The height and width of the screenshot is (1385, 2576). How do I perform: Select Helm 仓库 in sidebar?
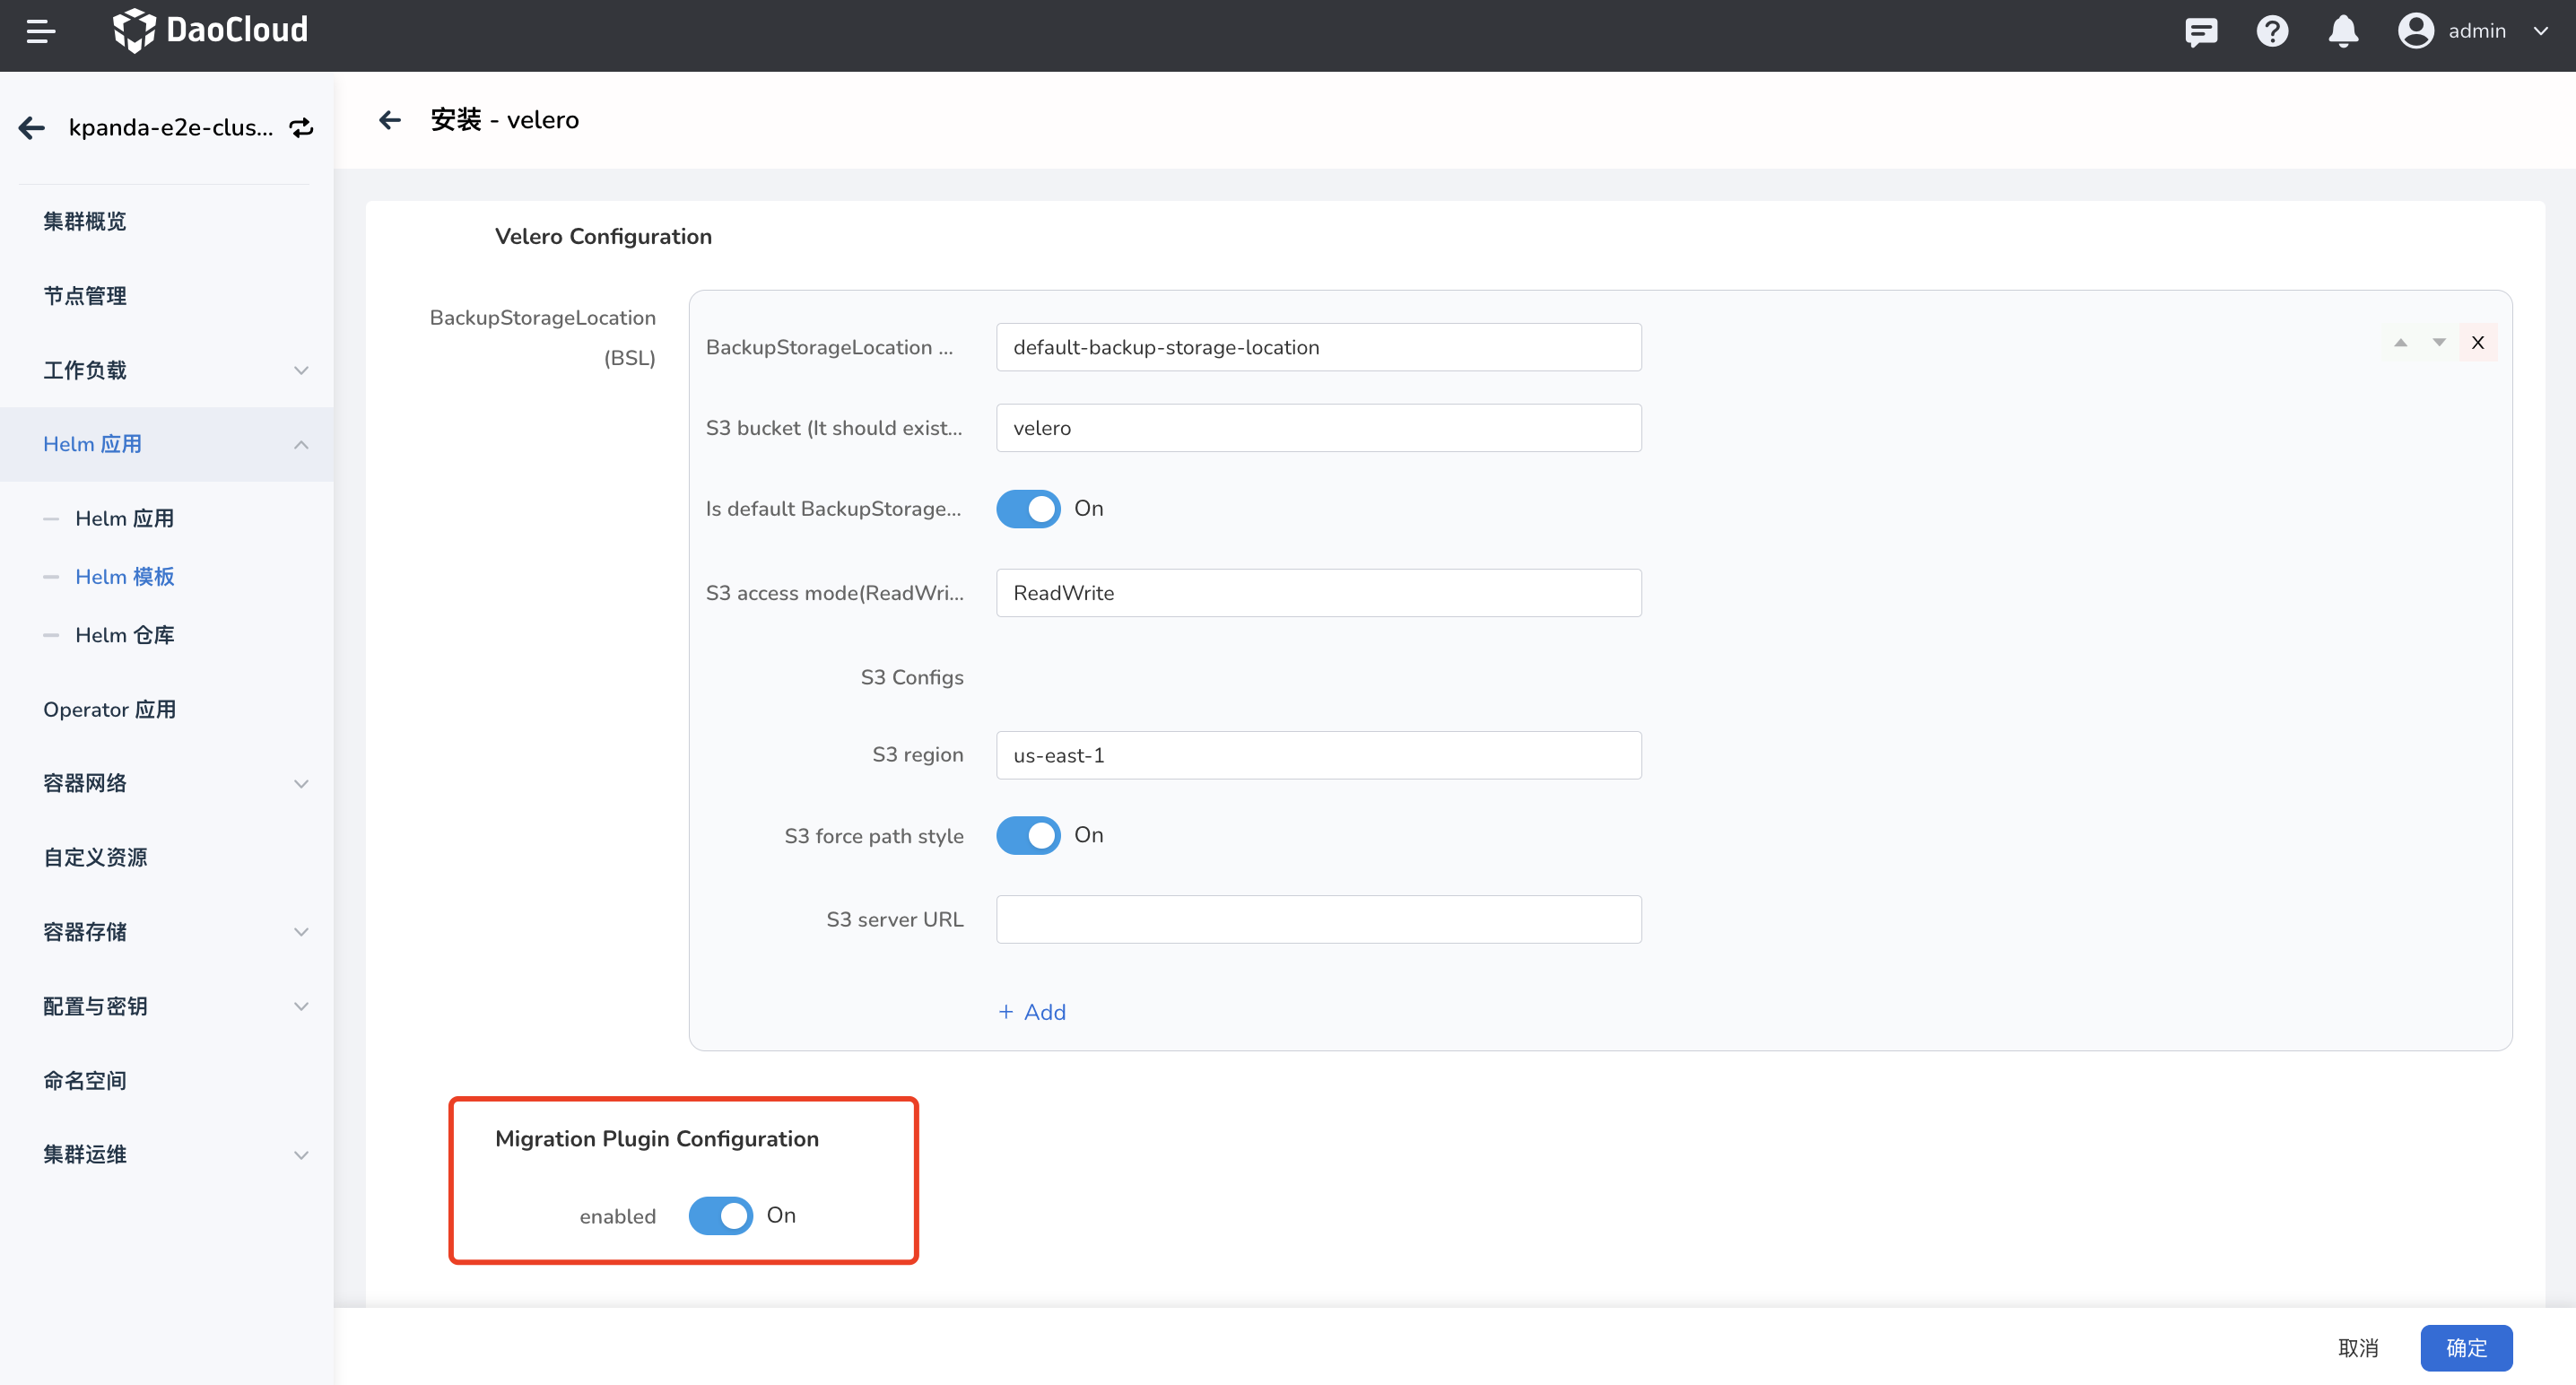(125, 635)
